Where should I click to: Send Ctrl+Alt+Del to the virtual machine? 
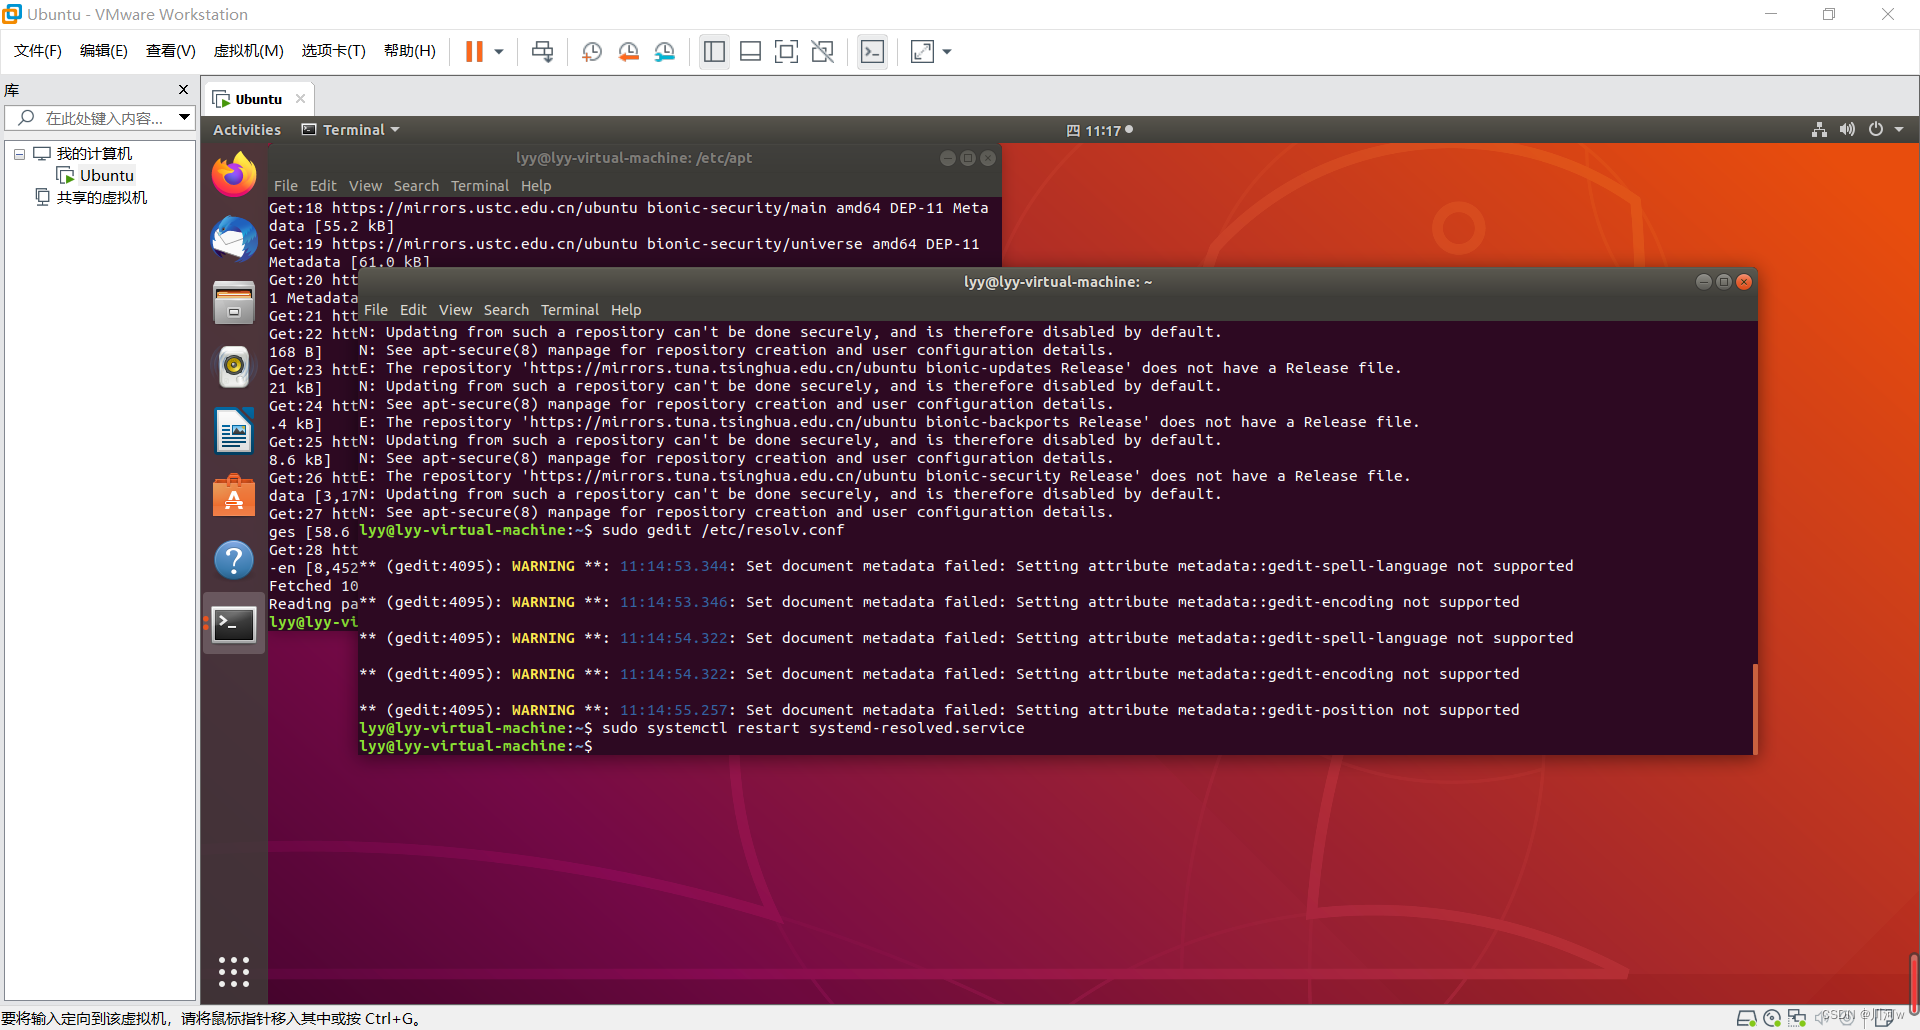541,51
